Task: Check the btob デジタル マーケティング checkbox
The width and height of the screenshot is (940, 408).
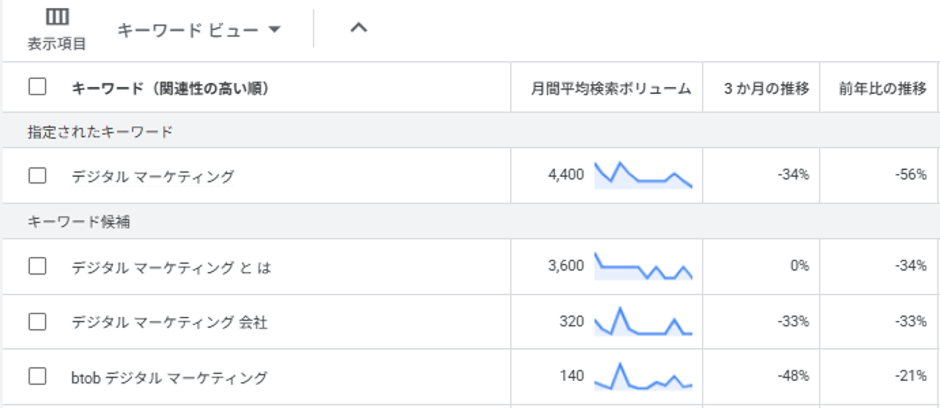Action: coord(37,376)
